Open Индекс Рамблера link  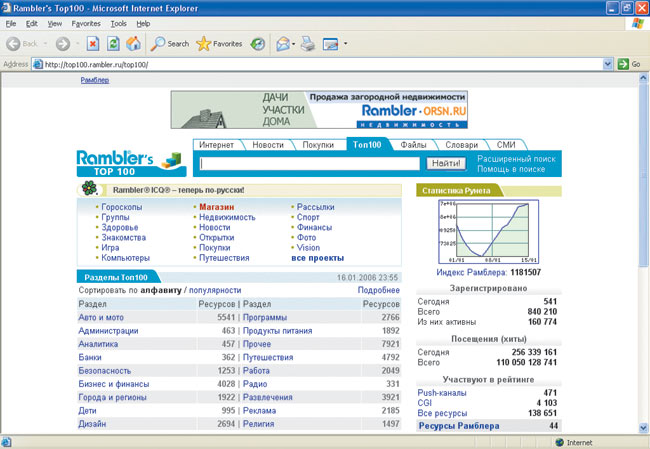pos(471,272)
